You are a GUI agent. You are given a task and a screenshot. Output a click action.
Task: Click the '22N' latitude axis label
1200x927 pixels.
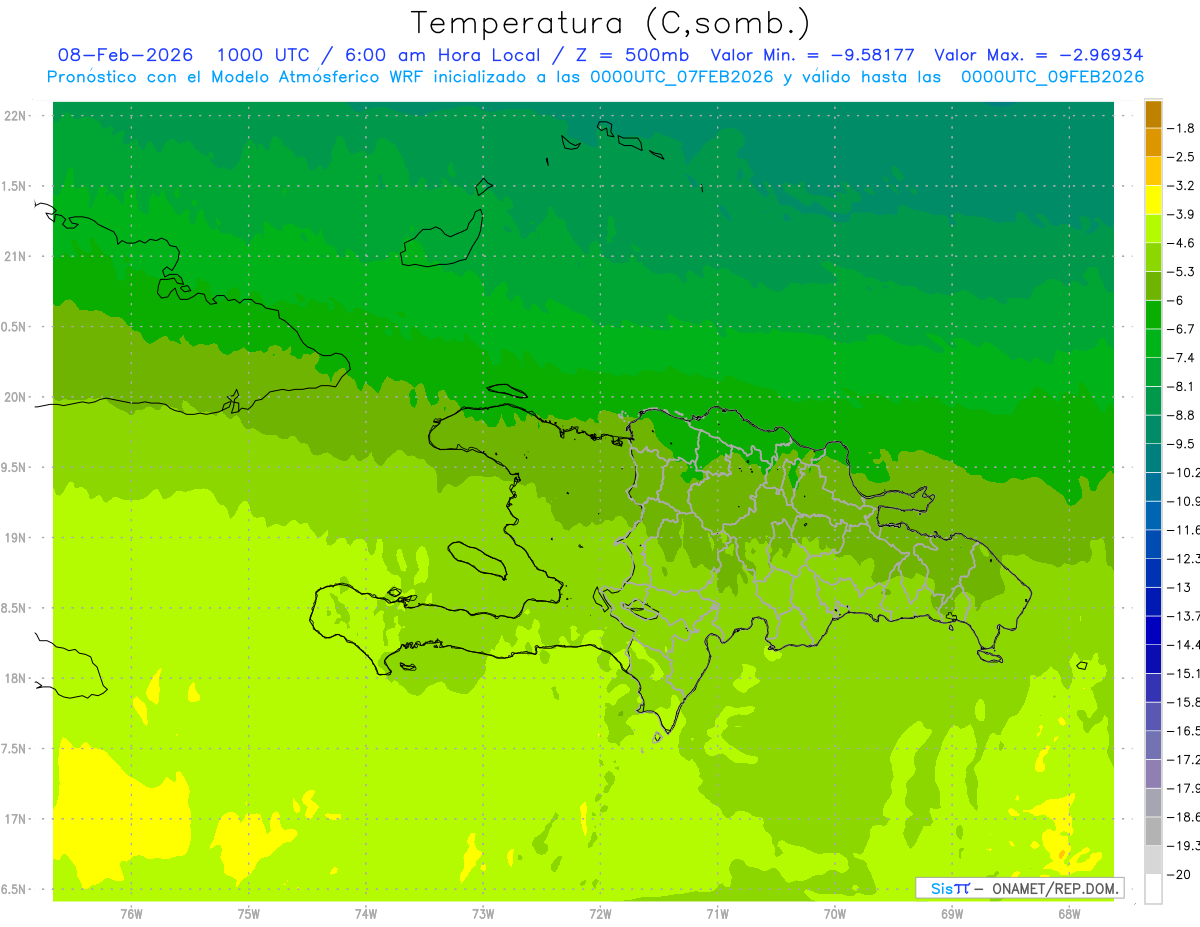(x=17, y=116)
